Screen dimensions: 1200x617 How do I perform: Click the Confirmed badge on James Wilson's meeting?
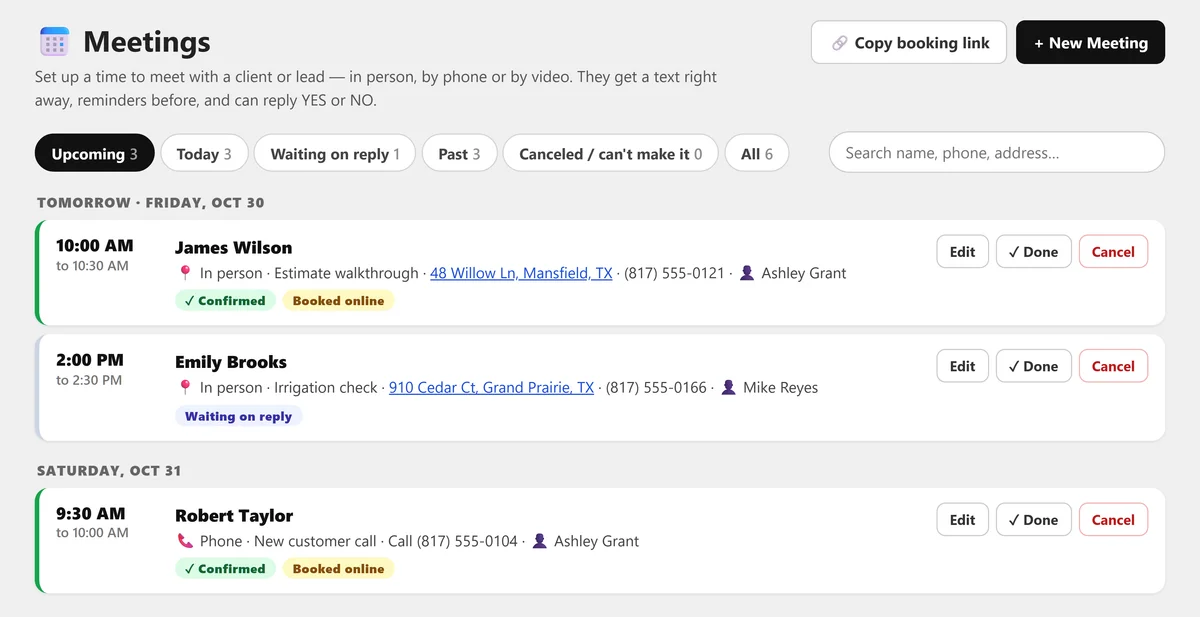pos(225,301)
